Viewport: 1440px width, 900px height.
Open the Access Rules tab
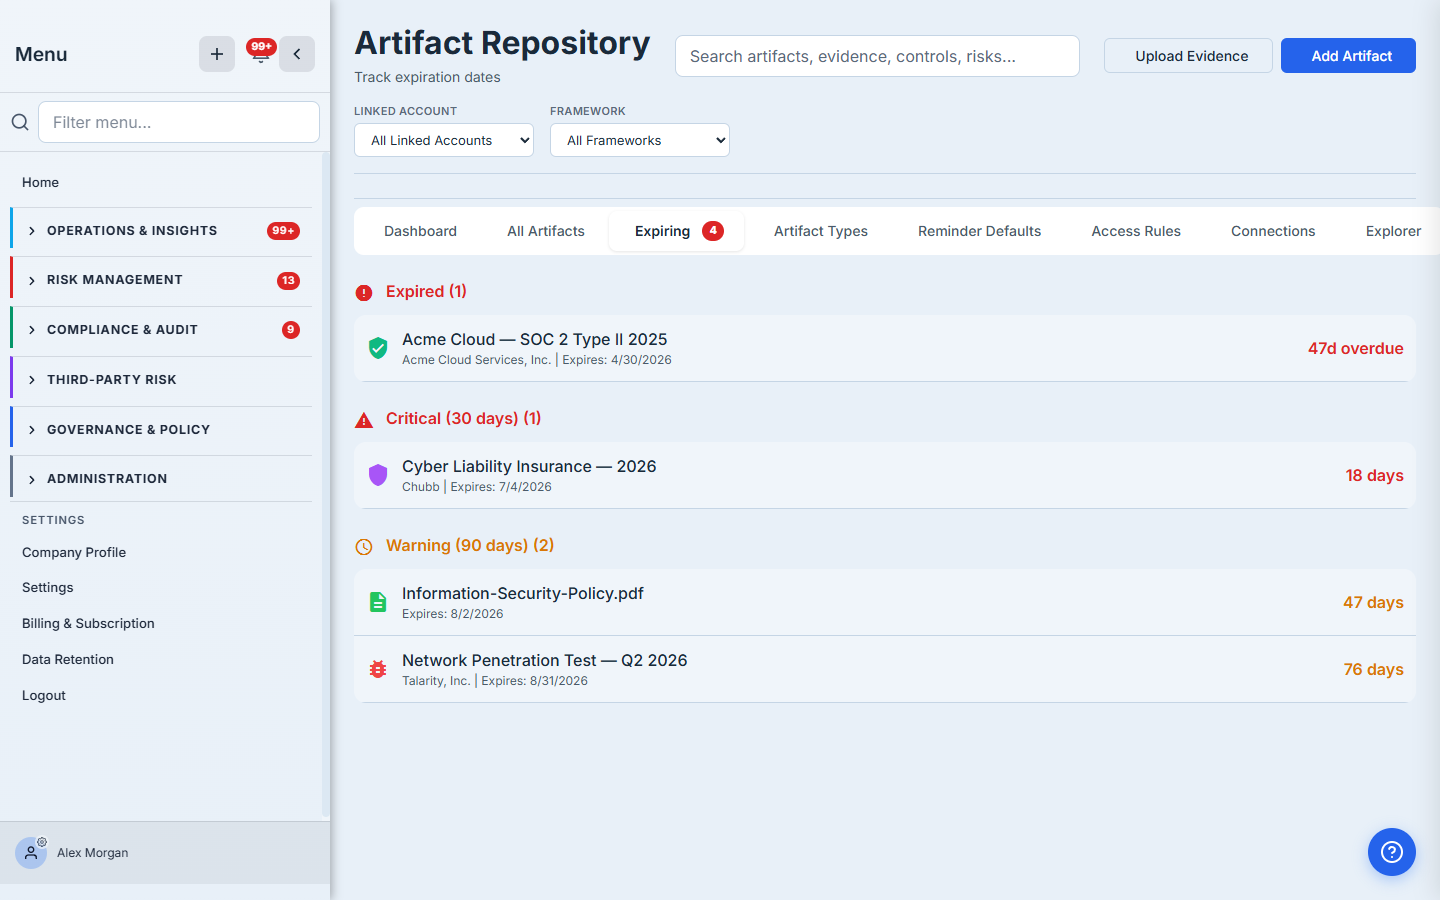pos(1136,231)
